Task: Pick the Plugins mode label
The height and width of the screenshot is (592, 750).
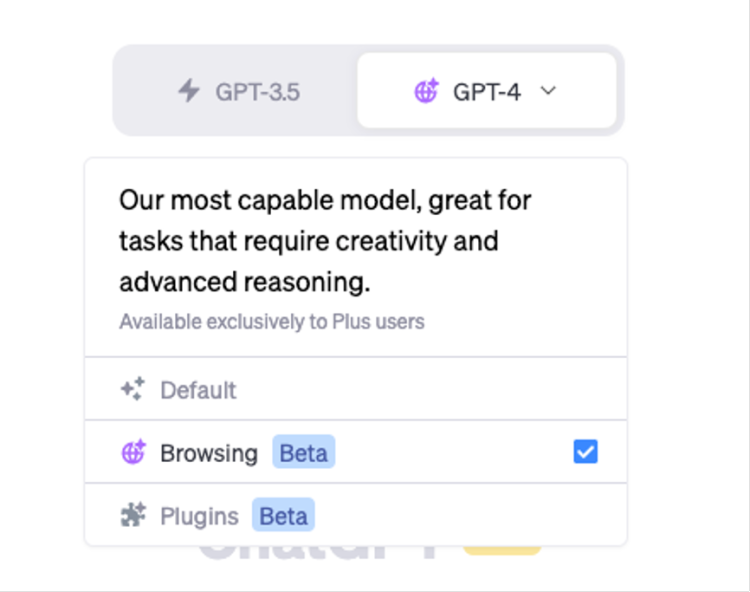Action: tap(199, 516)
